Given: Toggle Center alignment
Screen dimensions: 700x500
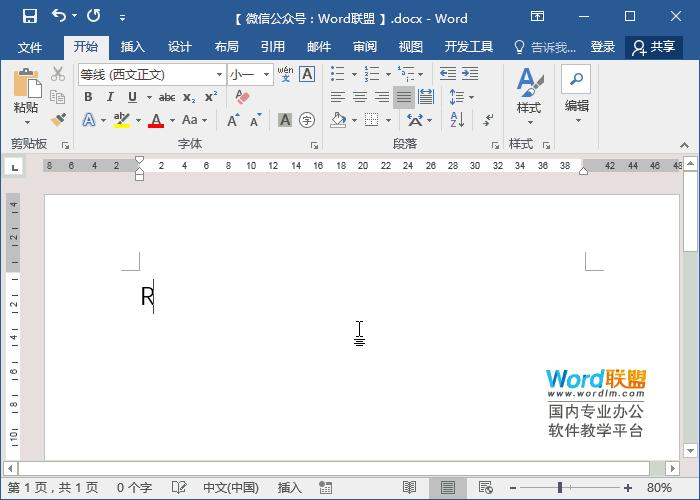Looking at the screenshot, I should 360,97.
